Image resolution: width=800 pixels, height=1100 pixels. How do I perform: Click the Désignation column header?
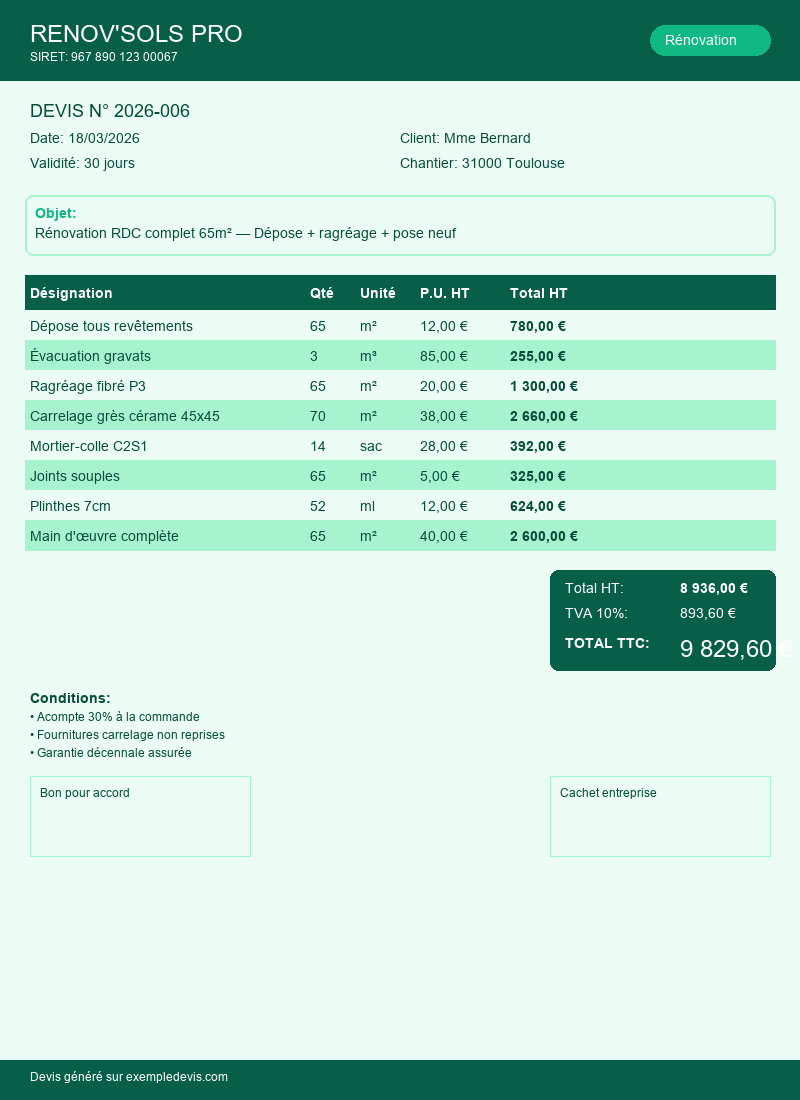71,293
